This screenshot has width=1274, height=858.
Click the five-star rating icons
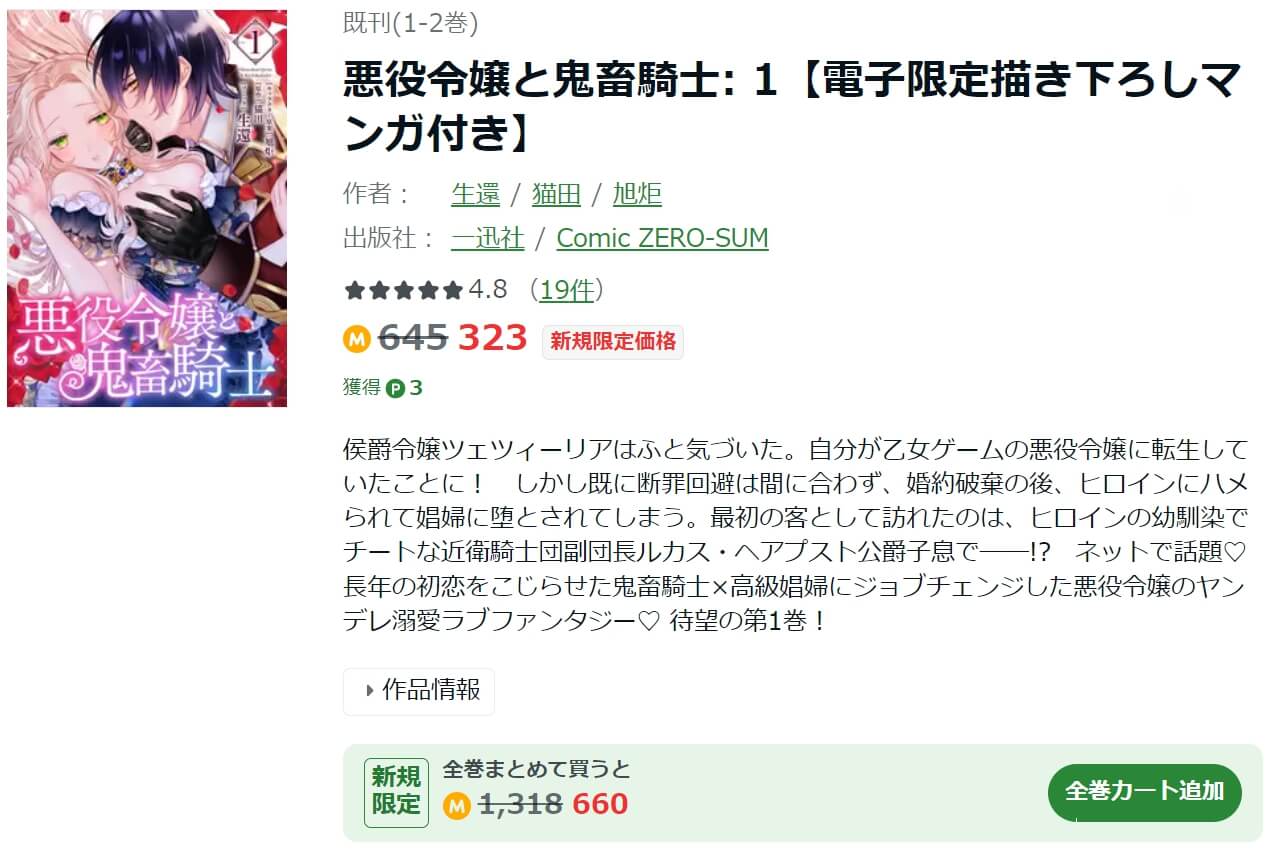point(403,291)
